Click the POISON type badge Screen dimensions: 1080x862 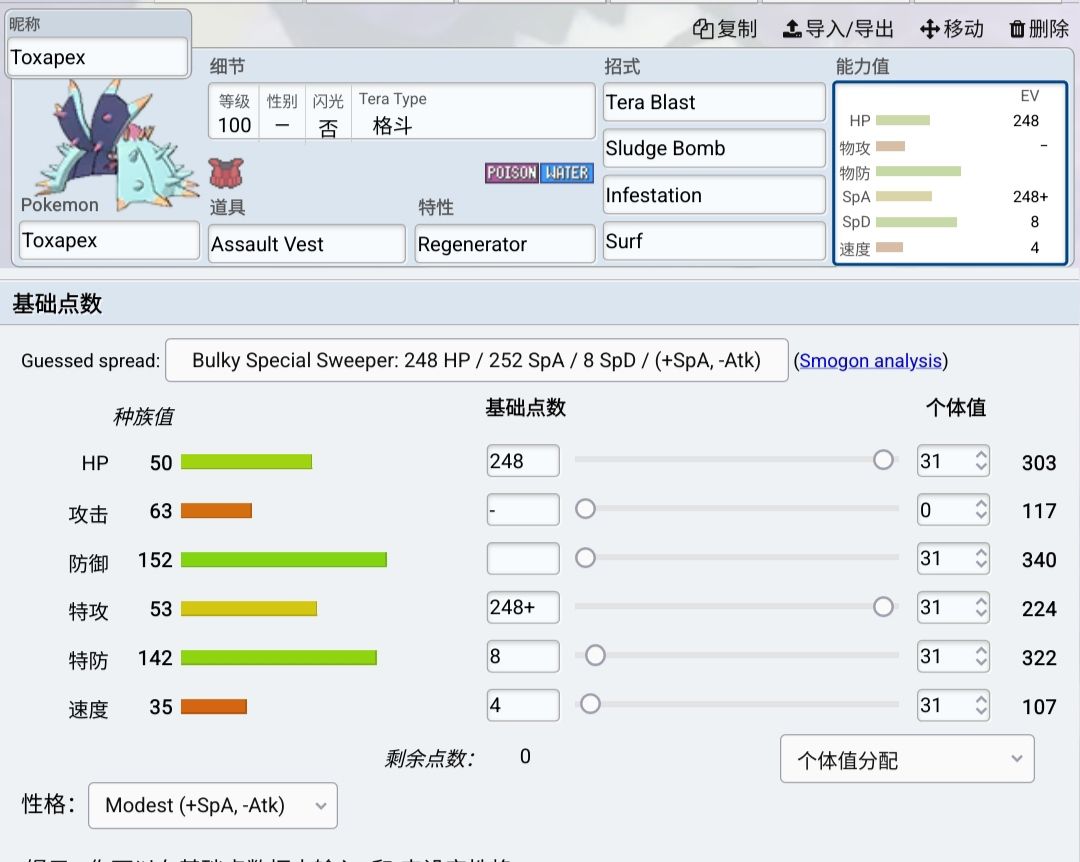click(512, 173)
